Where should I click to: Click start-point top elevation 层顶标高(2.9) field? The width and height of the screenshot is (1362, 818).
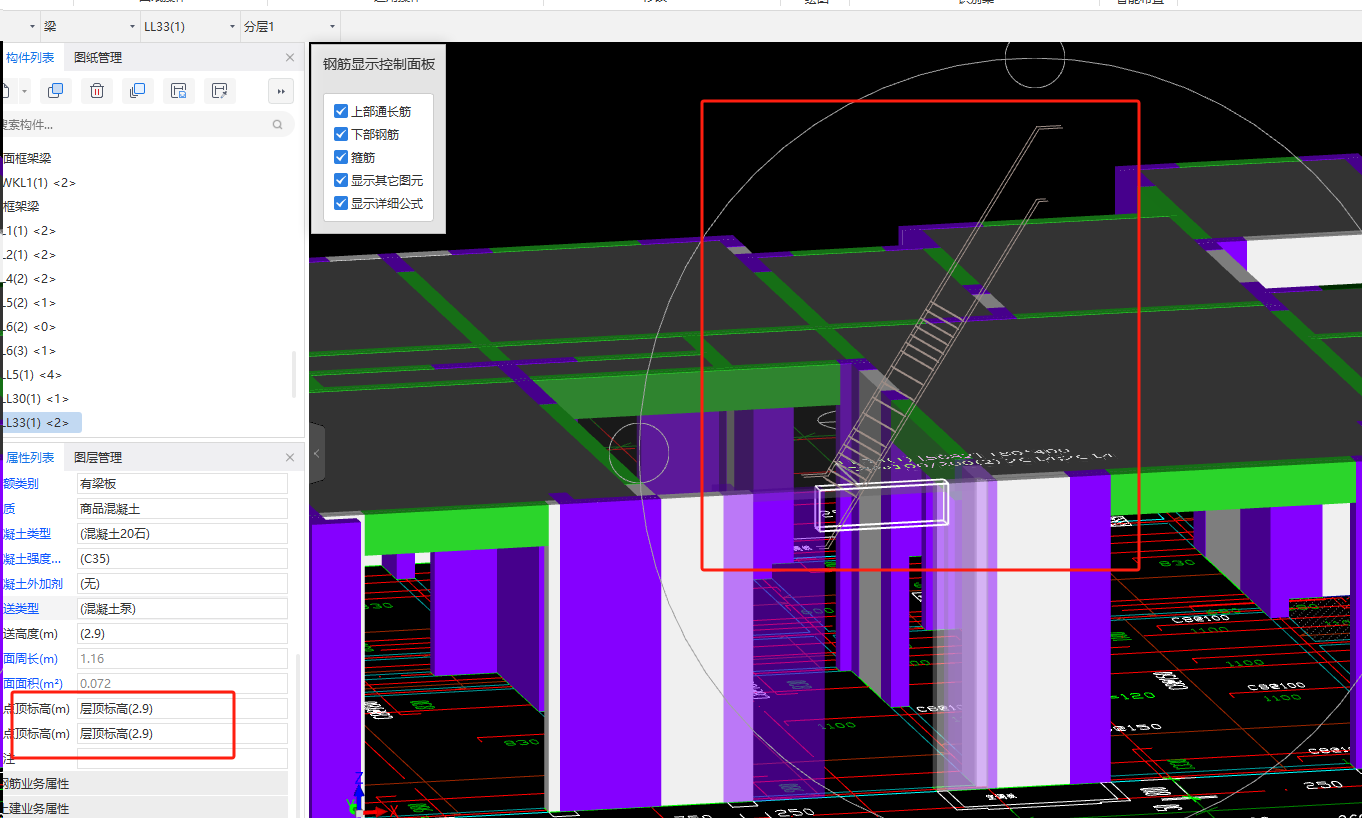coord(182,709)
